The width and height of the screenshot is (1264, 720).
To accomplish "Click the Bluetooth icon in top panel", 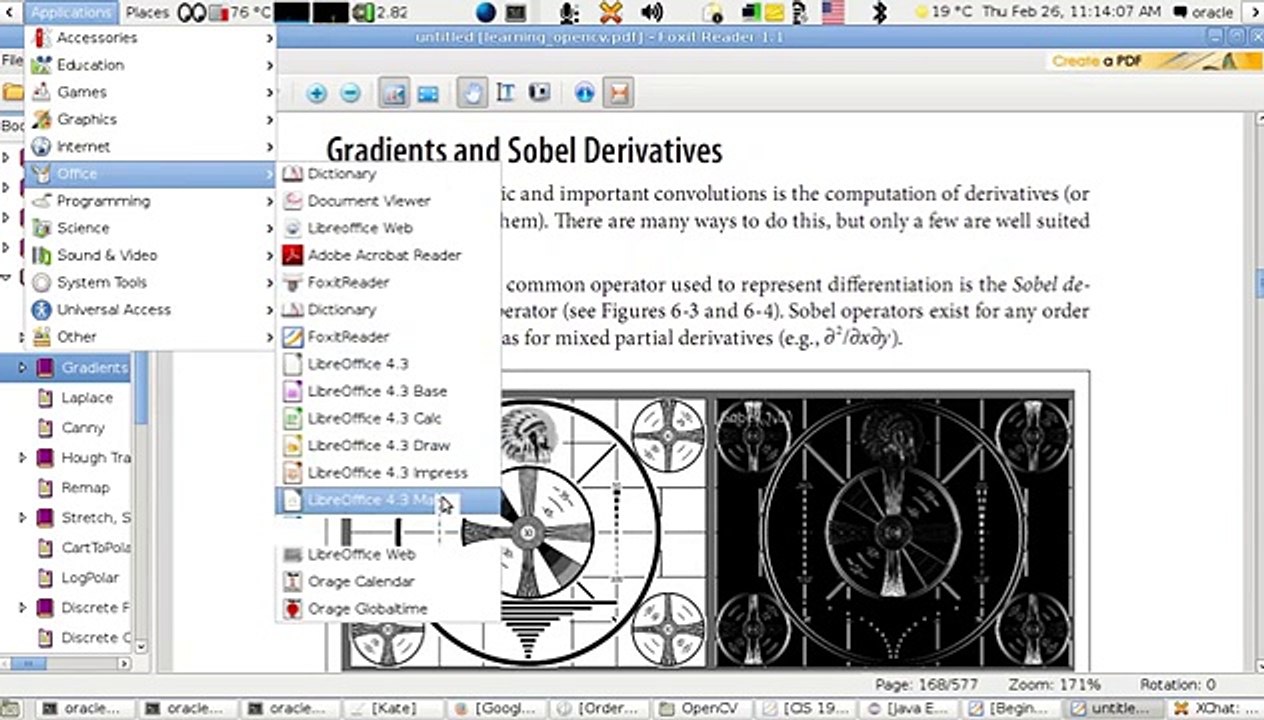I will [x=880, y=12].
